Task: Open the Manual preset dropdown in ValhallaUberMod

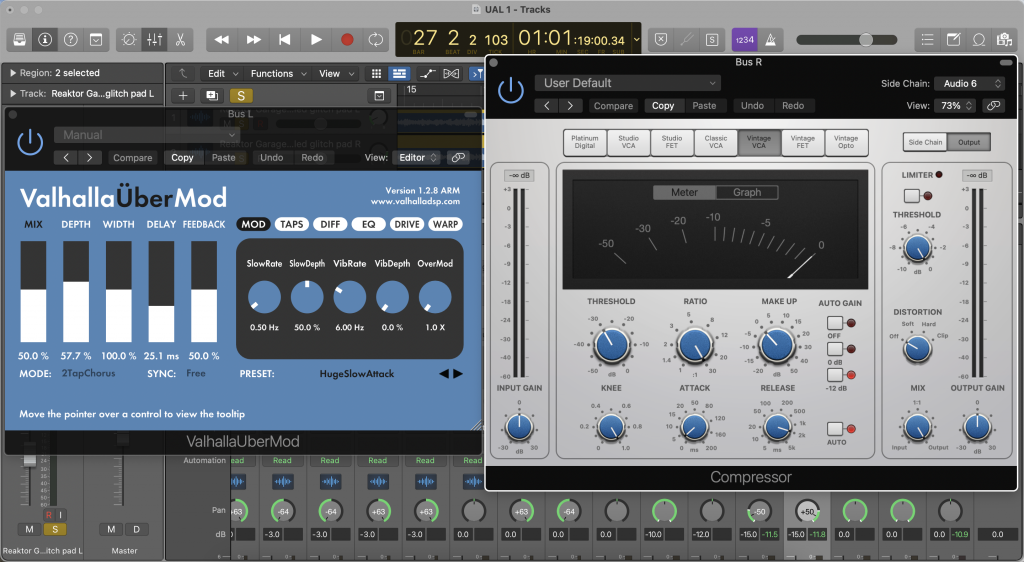Action: coord(146,135)
